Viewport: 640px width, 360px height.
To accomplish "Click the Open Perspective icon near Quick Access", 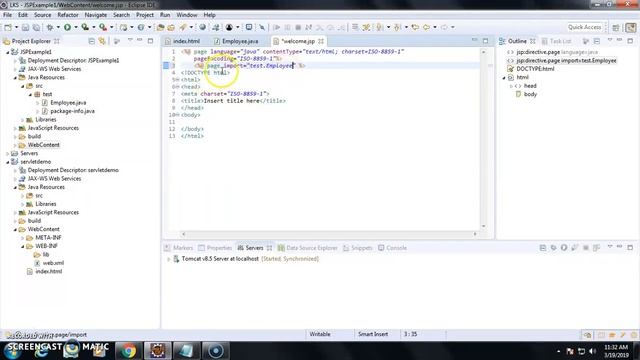I will pos(616,27).
